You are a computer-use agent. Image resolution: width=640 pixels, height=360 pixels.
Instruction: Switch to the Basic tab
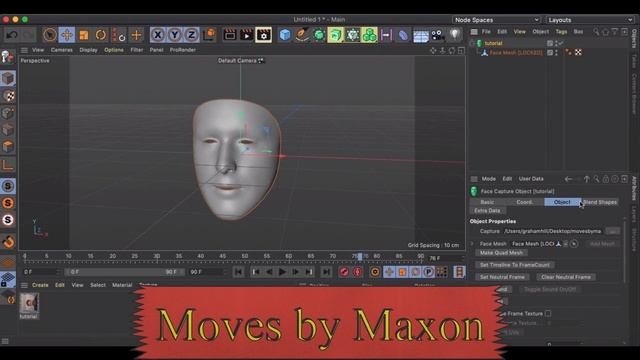tap(487, 202)
